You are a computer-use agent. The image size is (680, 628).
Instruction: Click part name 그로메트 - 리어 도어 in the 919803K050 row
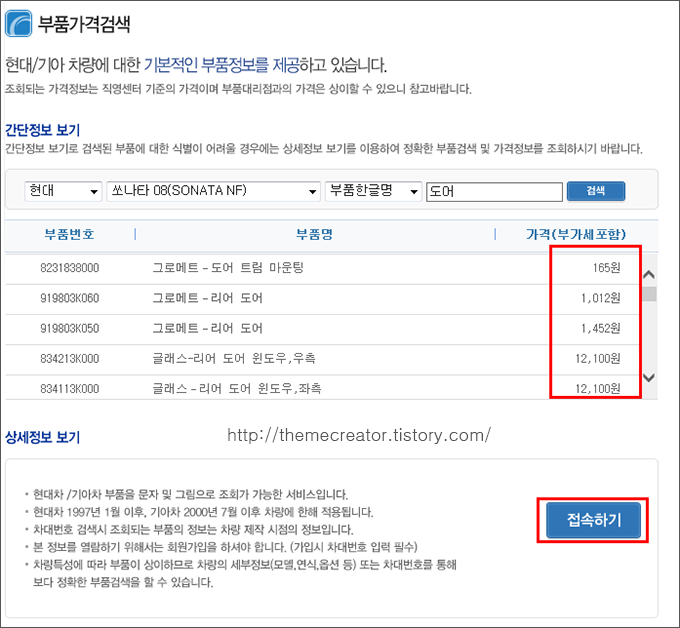(x=208, y=328)
